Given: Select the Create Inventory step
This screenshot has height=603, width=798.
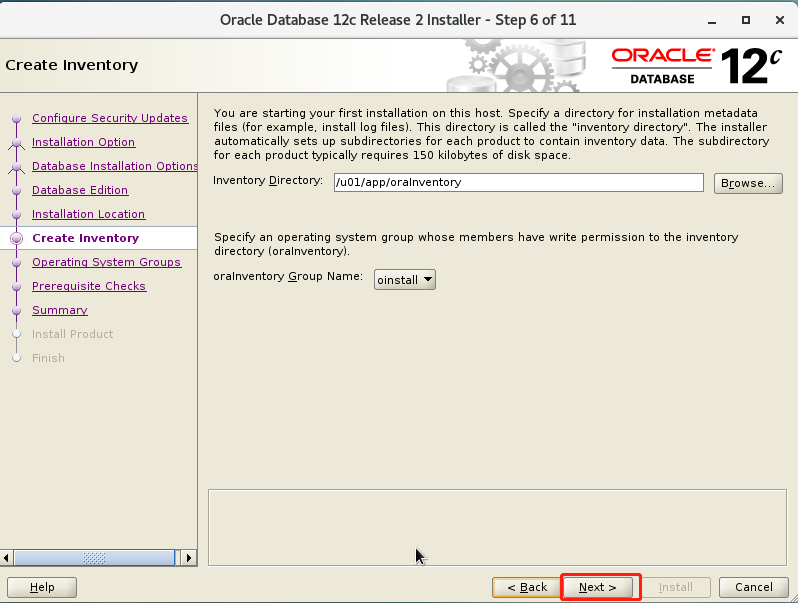Looking at the screenshot, I should [86, 238].
